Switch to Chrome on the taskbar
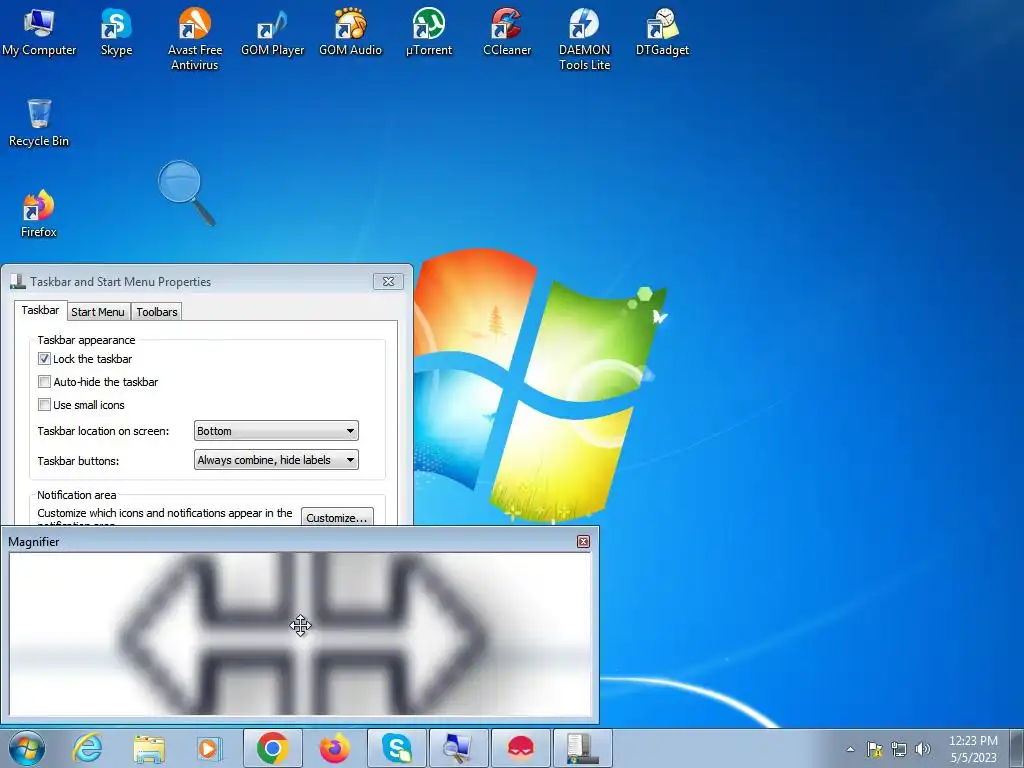Viewport: 1024px width, 768px height. pos(272,748)
